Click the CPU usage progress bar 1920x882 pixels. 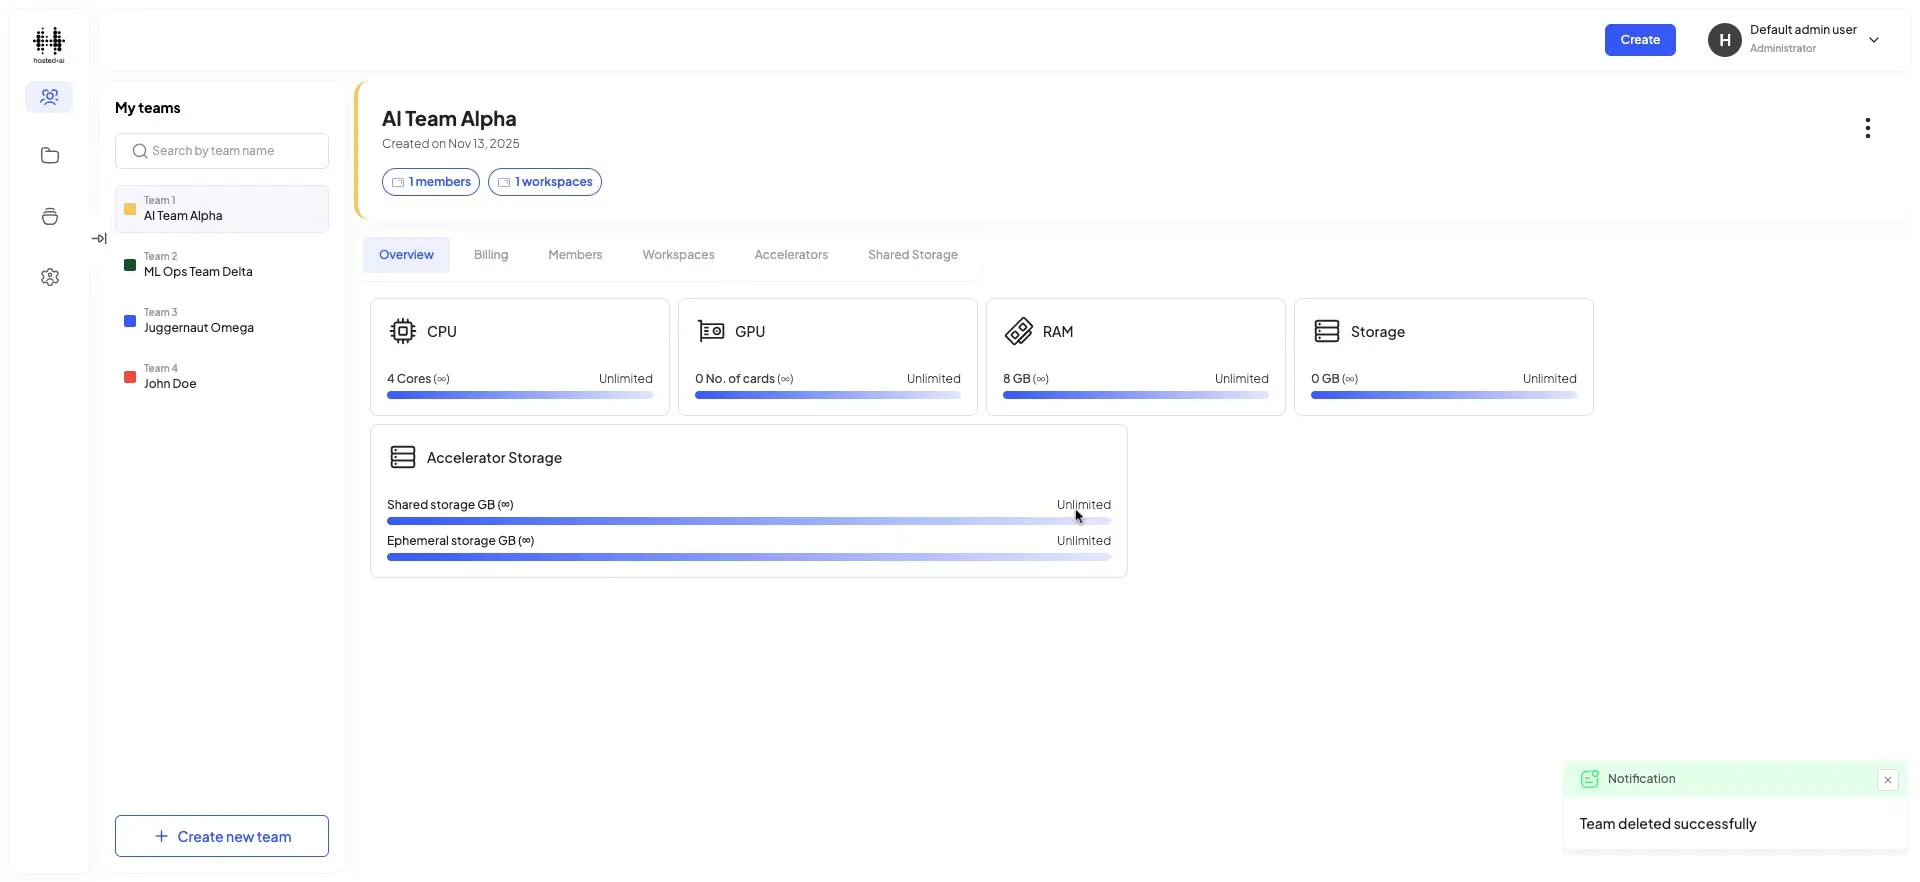point(520,395)
